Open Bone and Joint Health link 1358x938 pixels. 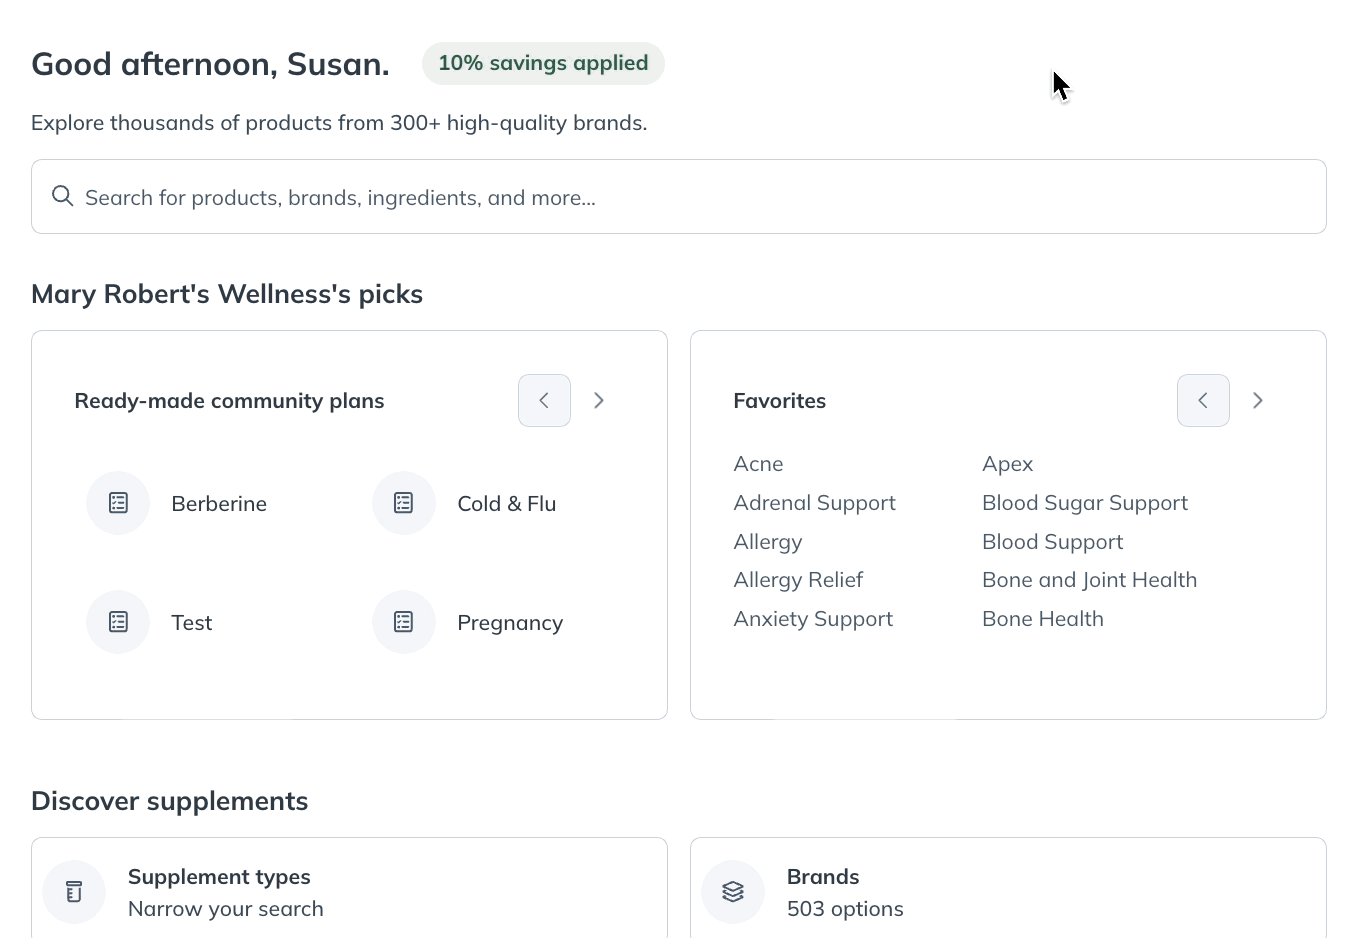pos(1089,580)
